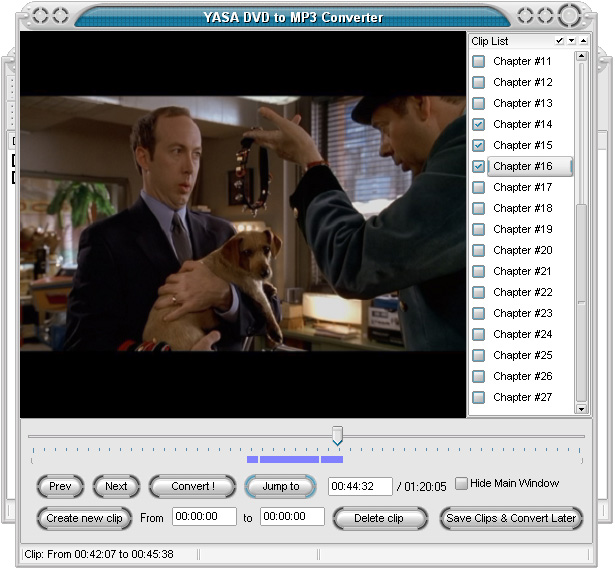Click the last purple clip segment under slider

[x=332, y=459]
